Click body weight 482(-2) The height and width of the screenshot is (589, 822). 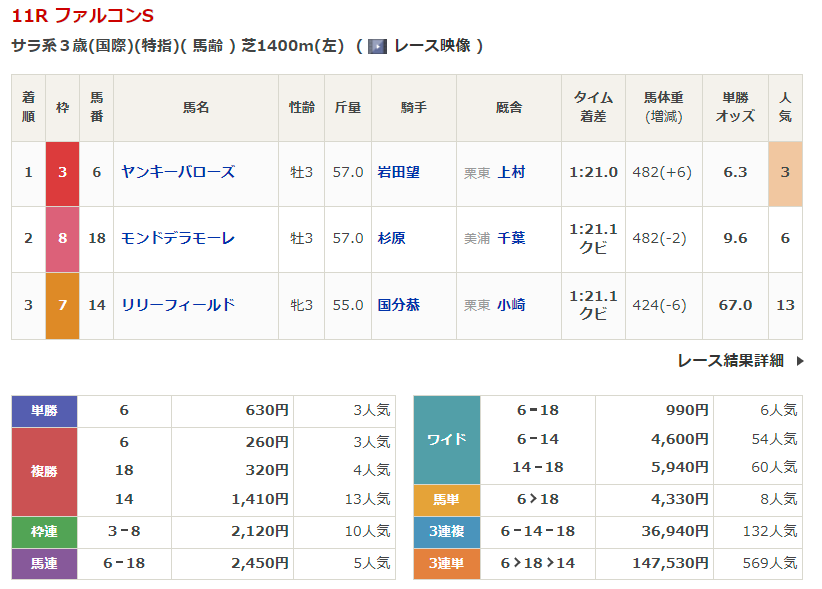click(x=659, y=238)
